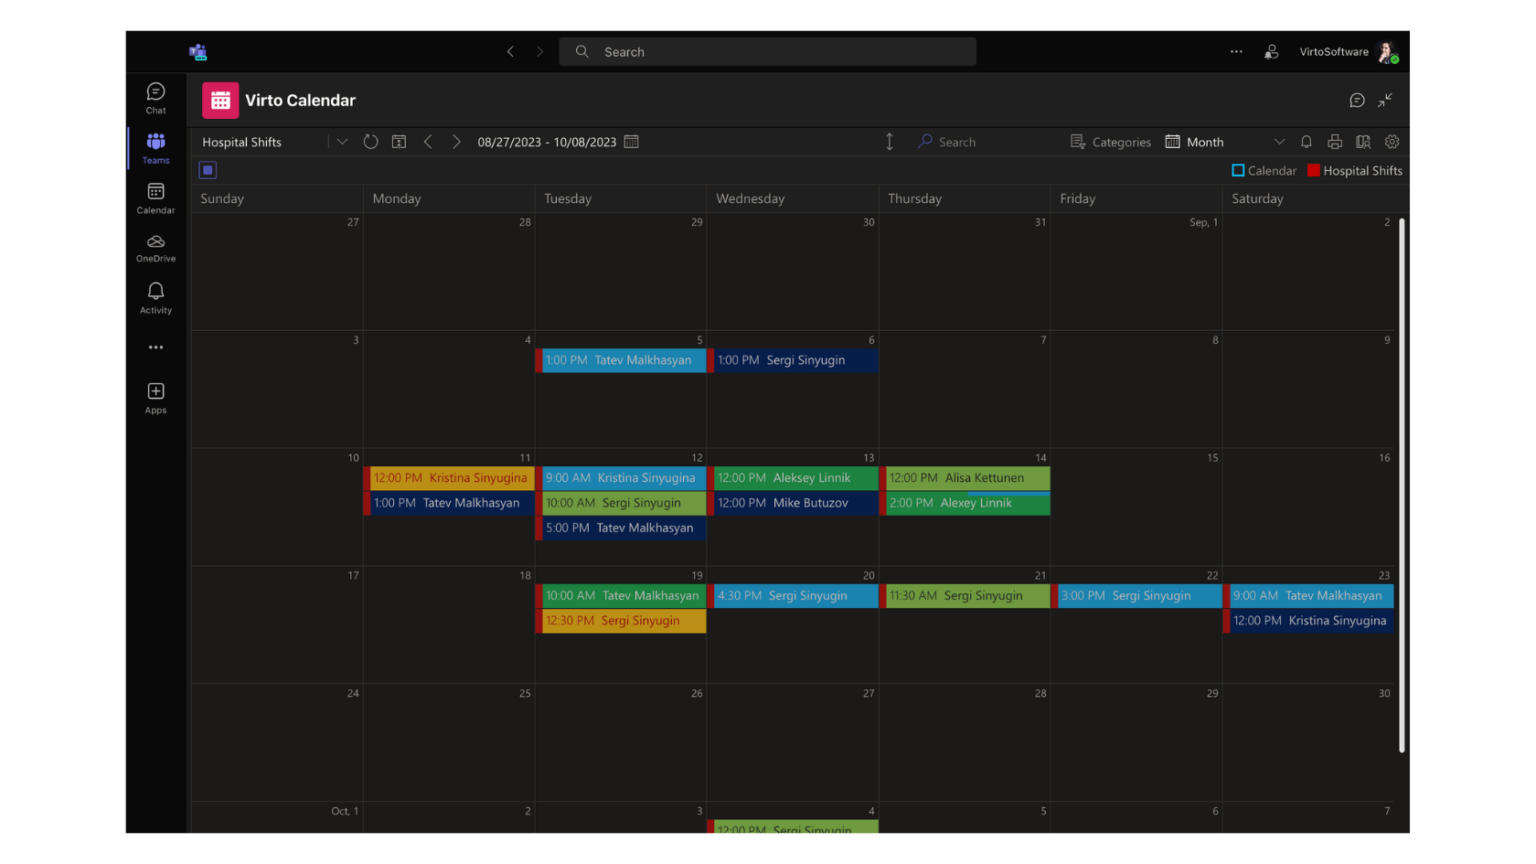Toggle Hospital Shifts visibility in the legend
This screenshot has height=864, width=1536.
(1355, 170)
